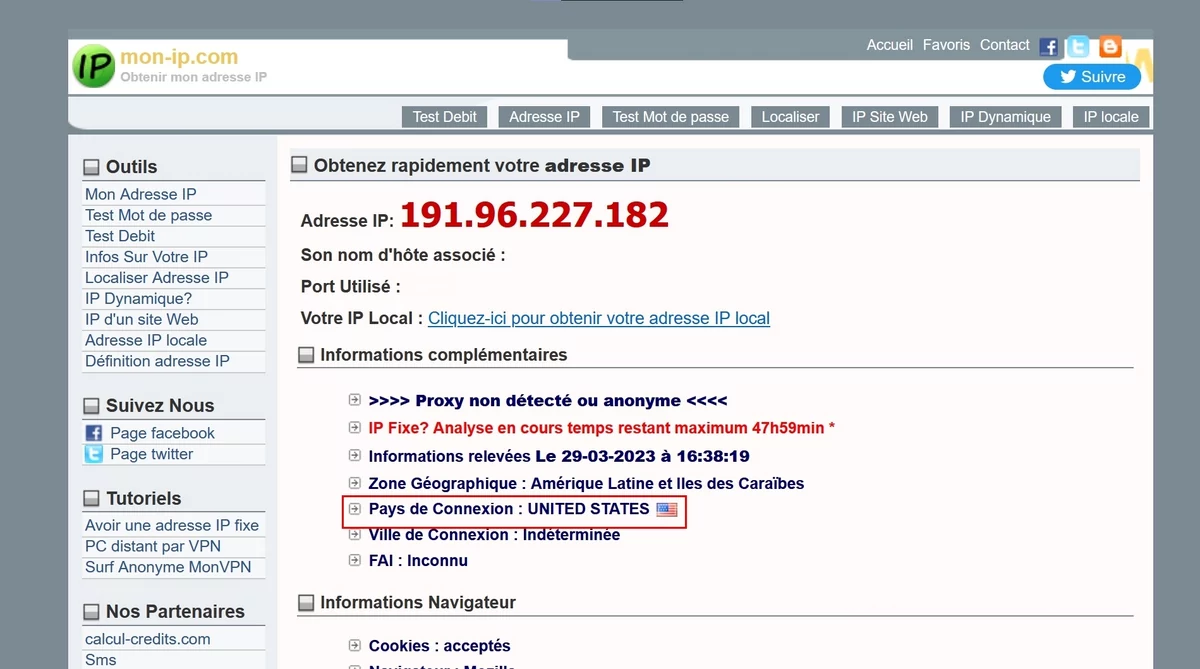Image resolution: width=1200 pixels, height=669 pixels.
Task: Click arrow bullet beside Zone Géographique
Action: (354, 482)
